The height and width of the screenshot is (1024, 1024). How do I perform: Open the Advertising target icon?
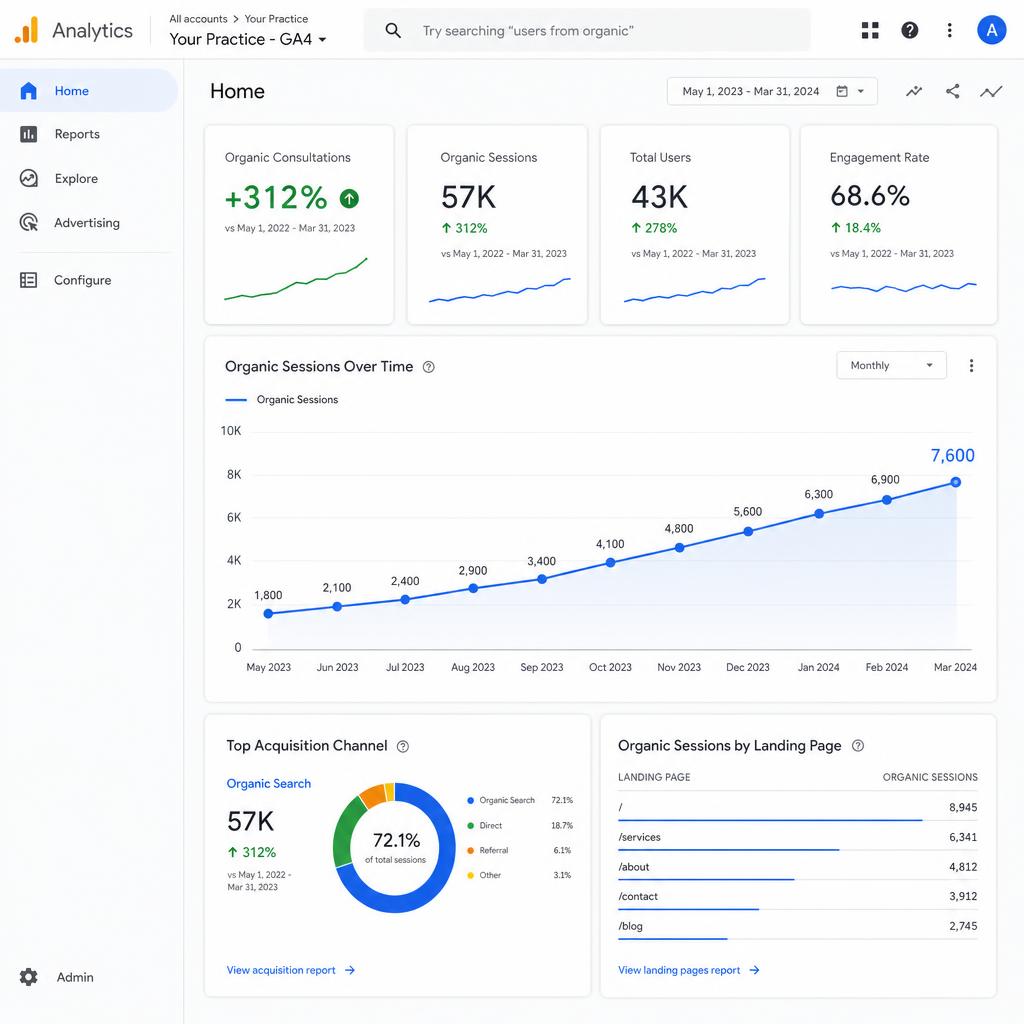[x=28, y=223]
